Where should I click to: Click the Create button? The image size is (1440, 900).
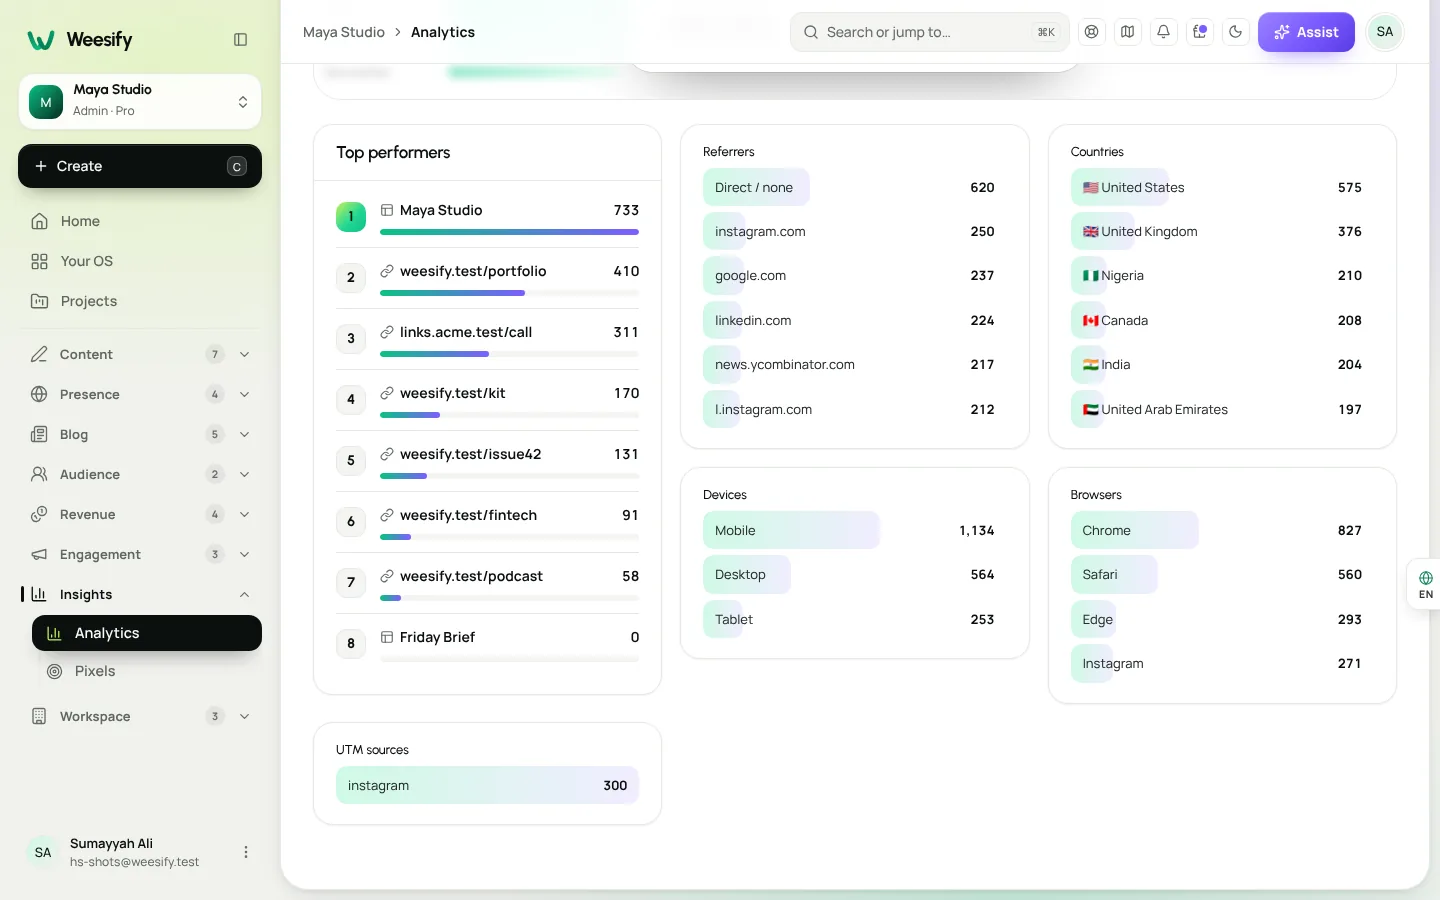point(140,166)
